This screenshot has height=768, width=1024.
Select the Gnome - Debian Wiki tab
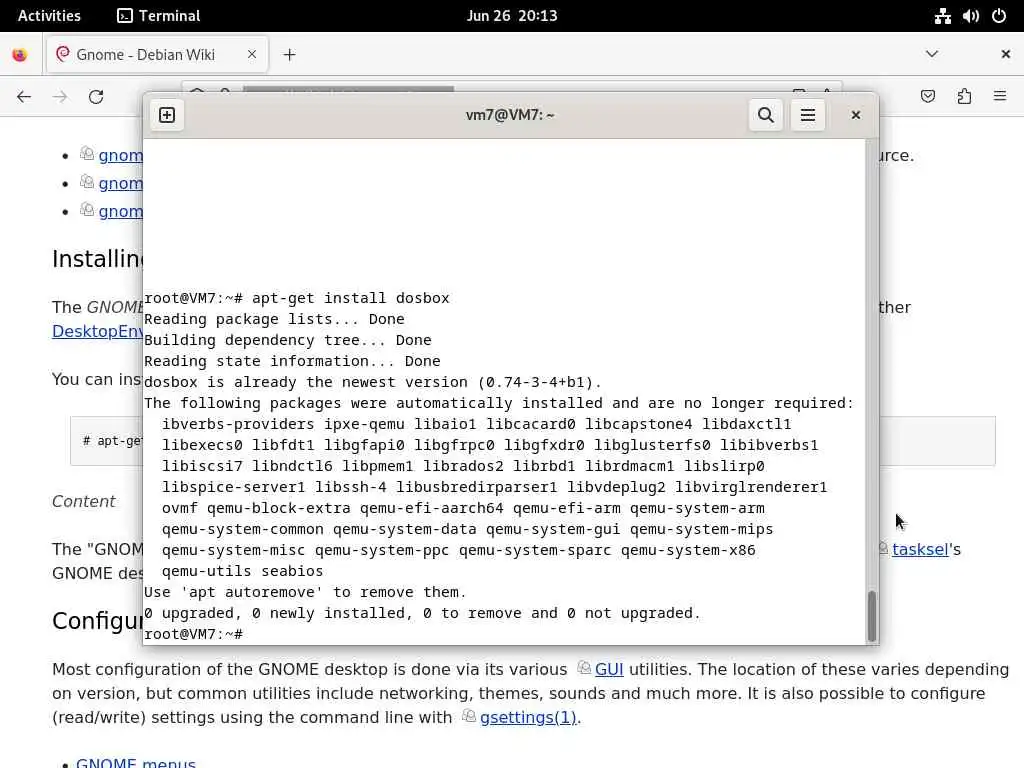(157, 54)
